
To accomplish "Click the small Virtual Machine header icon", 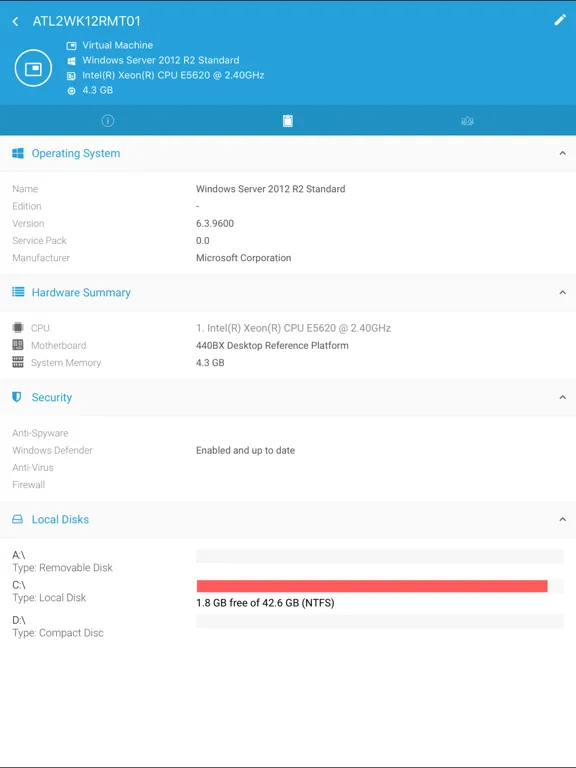I will [x=72, y=46].
